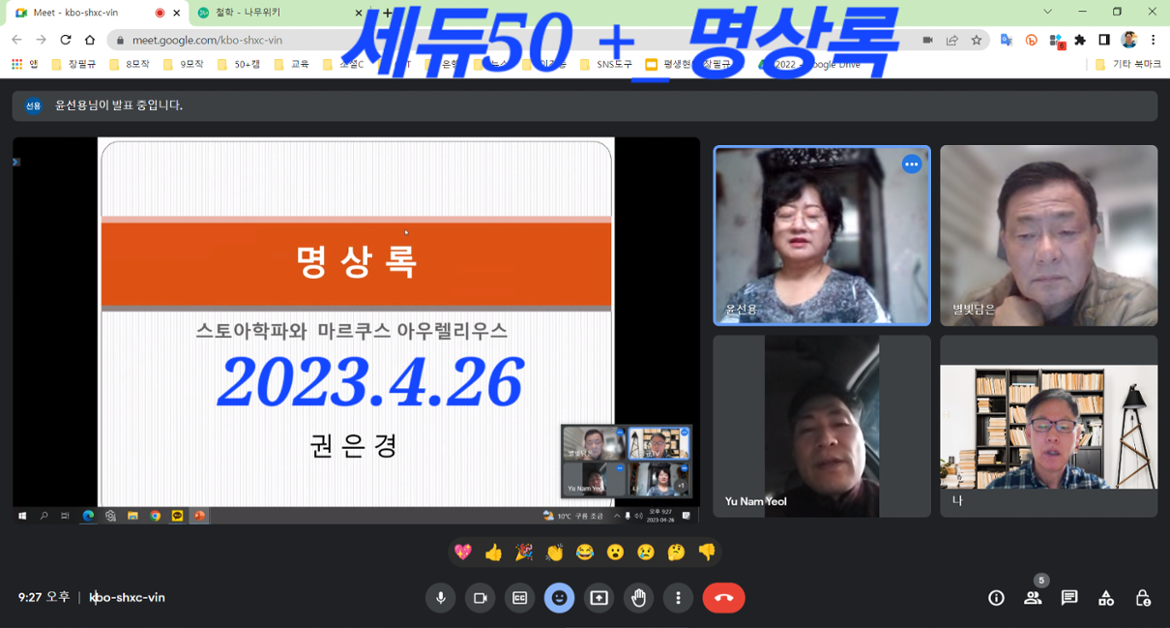Open the in-call chat panel
Viewport: 1170px width, 628px height.
click(1068, 597)
